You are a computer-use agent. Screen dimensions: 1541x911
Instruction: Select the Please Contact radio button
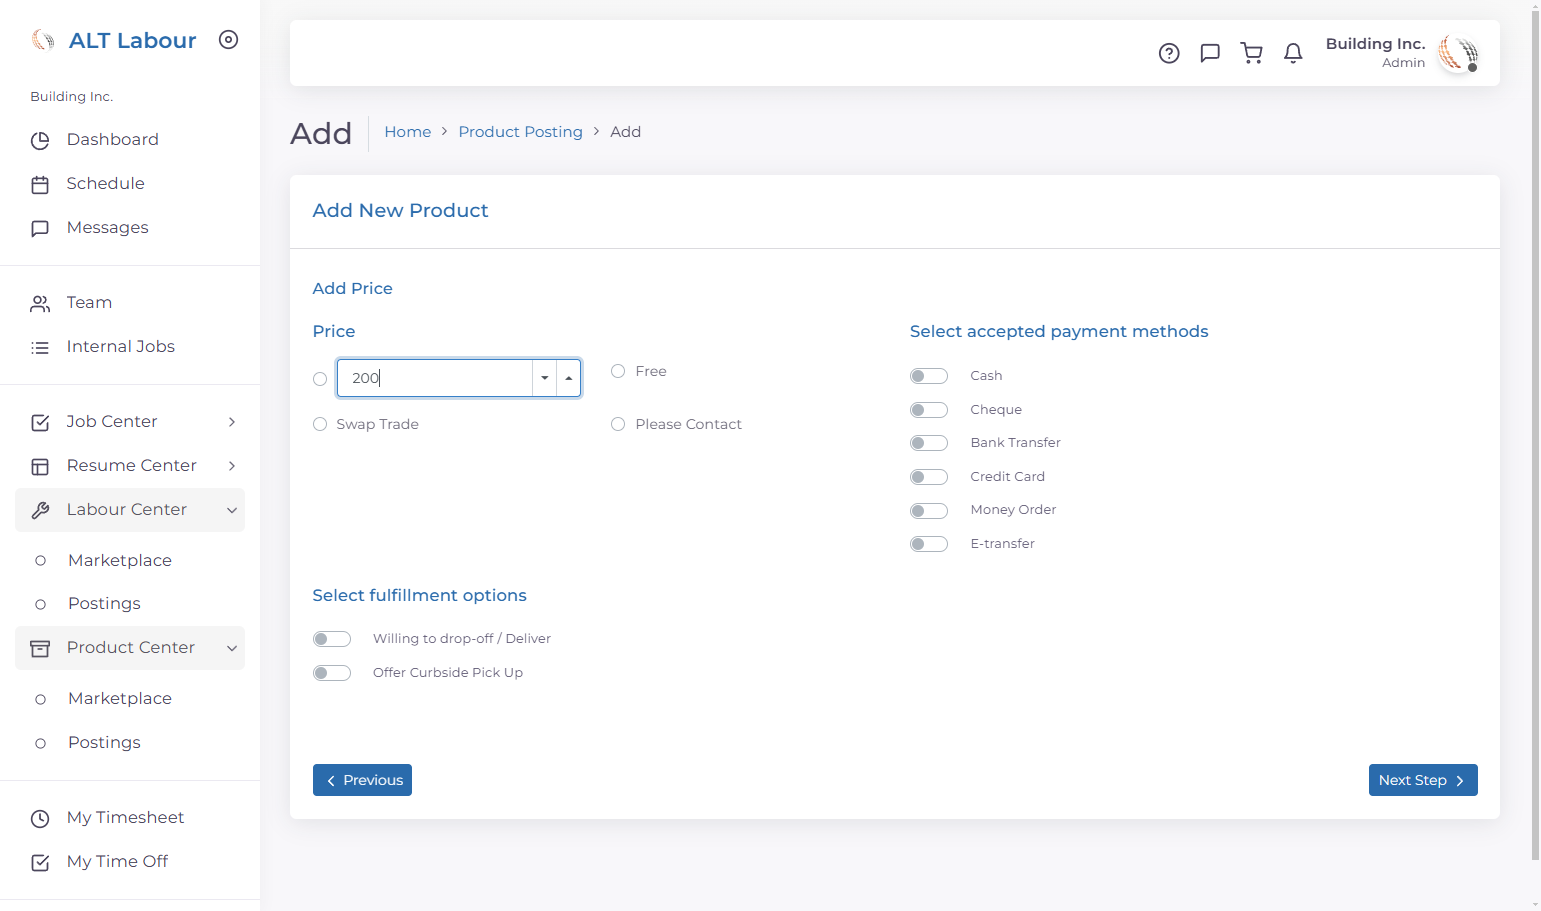click(618, 424)
